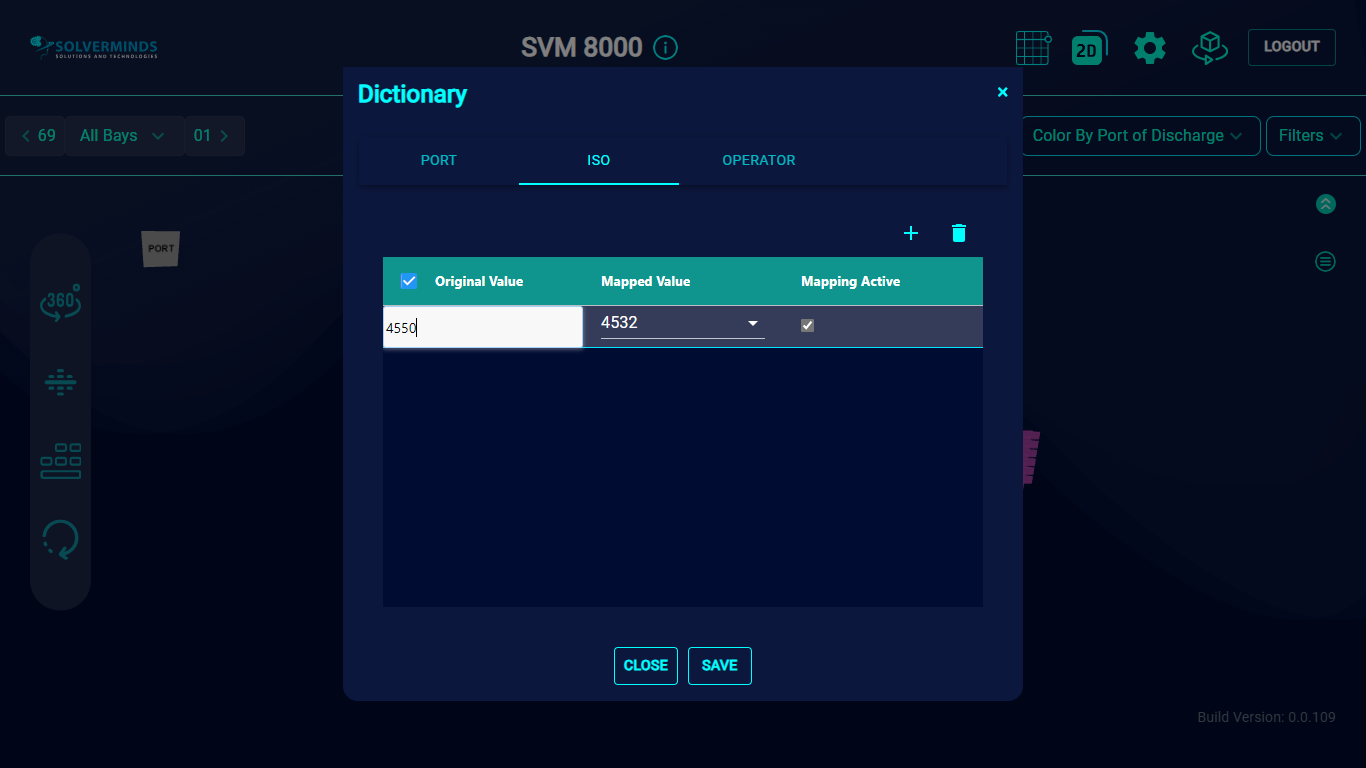The height and width of the screenshot is (768, 1366).
Task: Click the SAVE button
Action: pos(720,666)
